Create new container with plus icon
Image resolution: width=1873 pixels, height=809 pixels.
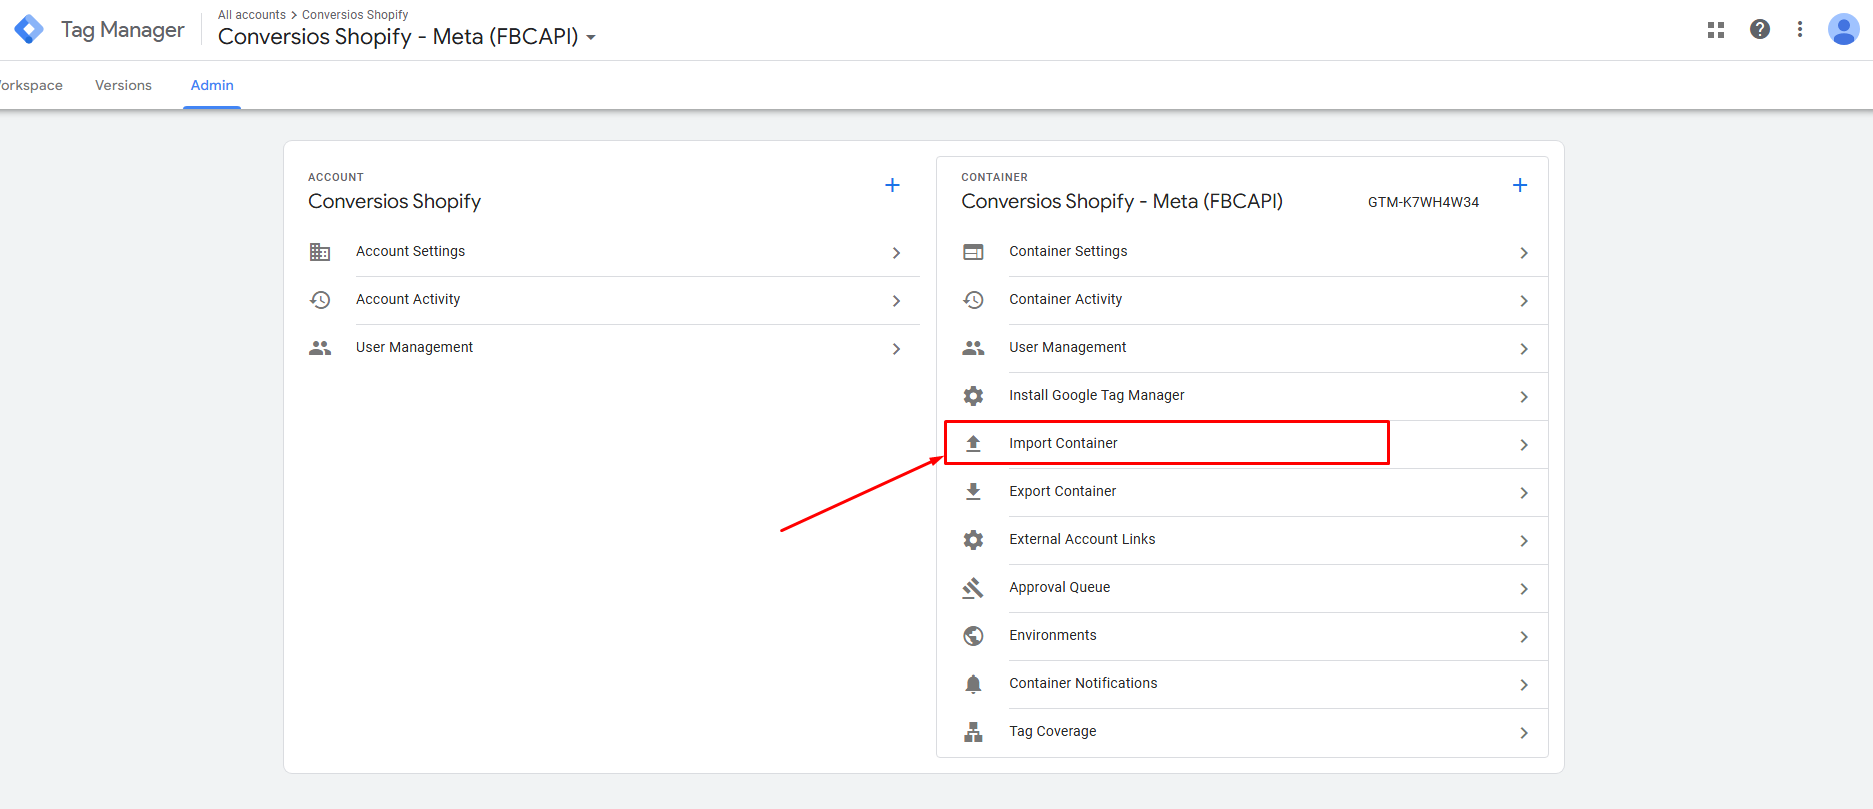point(1520,185)
